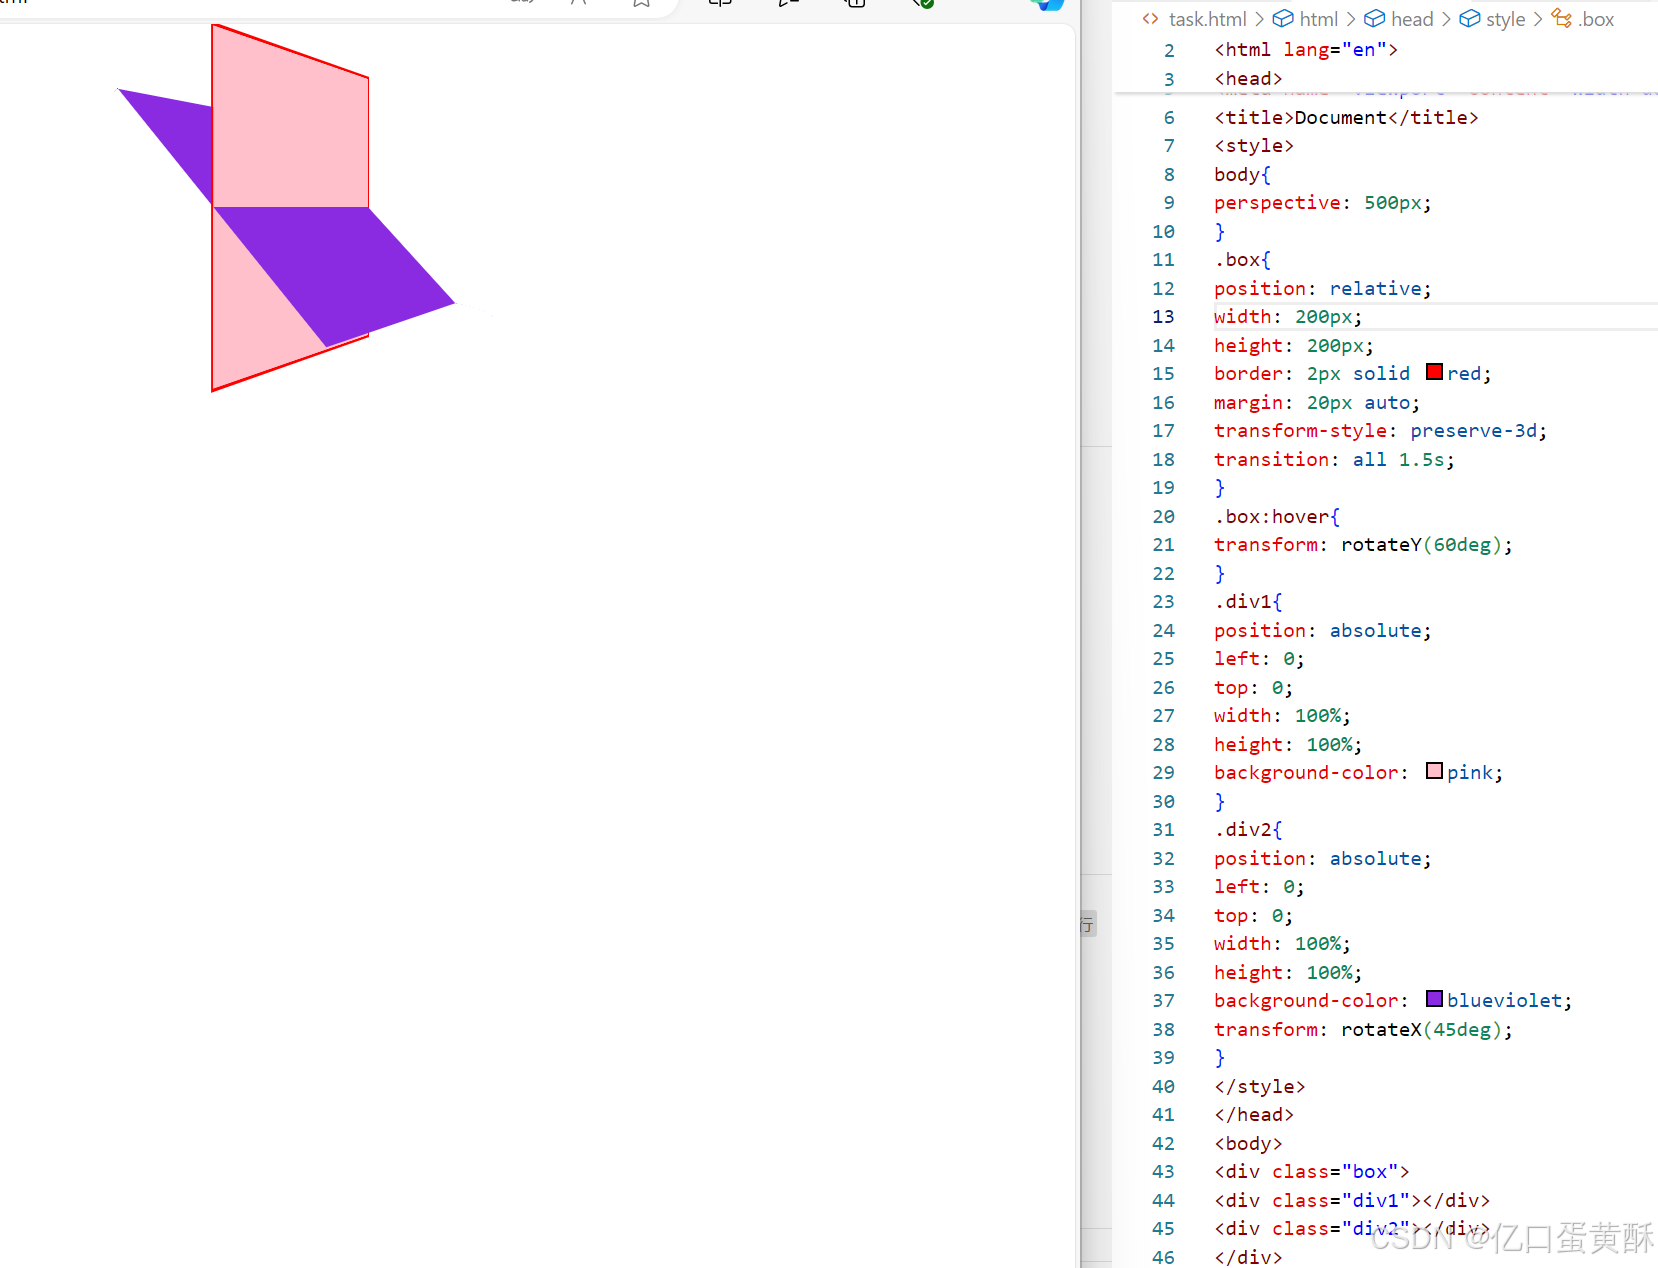Click the "<body>" tag on line 42

click(x=1248, y=1144)
